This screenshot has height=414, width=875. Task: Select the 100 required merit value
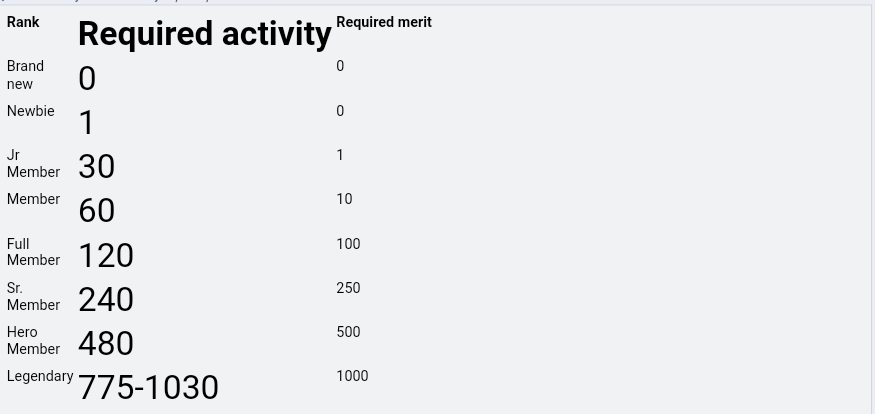tap(348, 244)
